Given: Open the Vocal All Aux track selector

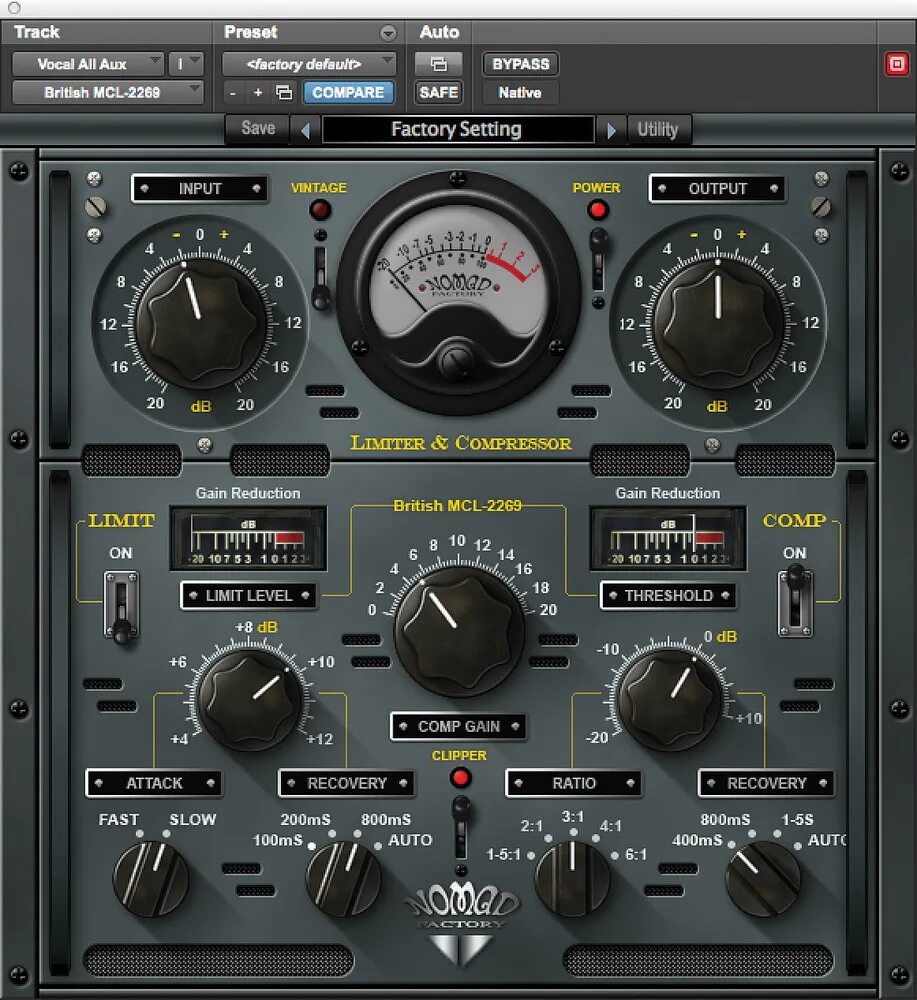Looking at the screenshot, I should (85, 63).
